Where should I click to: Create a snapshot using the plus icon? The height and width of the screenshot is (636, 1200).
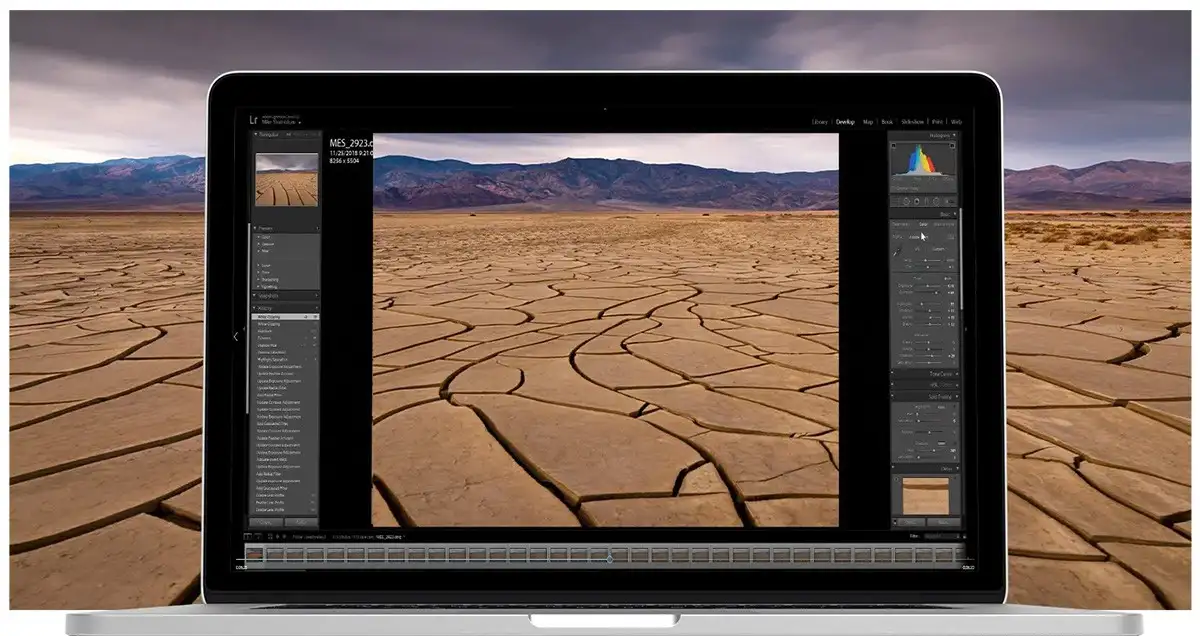coord(316,295)
